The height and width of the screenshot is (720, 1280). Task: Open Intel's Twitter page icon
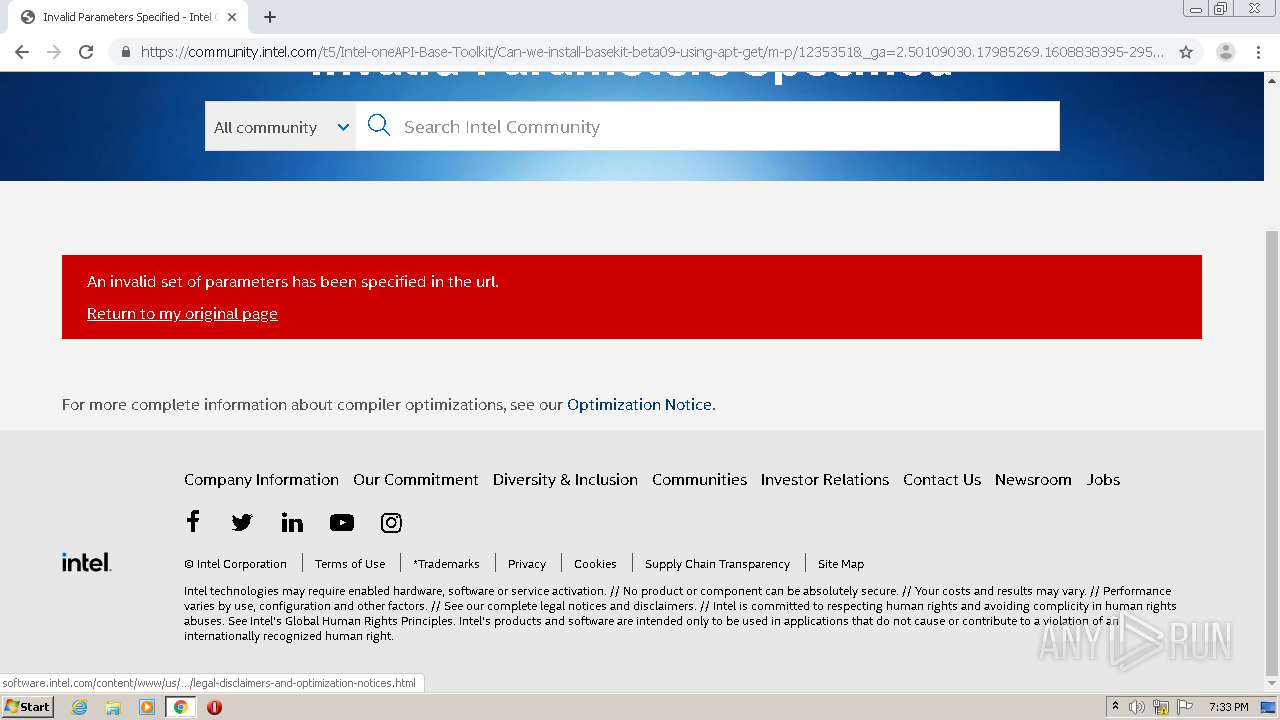(x=242, y=522)
